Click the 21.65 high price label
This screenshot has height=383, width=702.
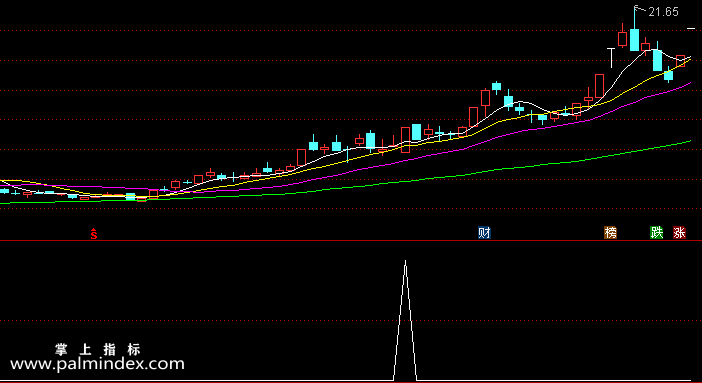pyautogui.click(x=663, y=12)
